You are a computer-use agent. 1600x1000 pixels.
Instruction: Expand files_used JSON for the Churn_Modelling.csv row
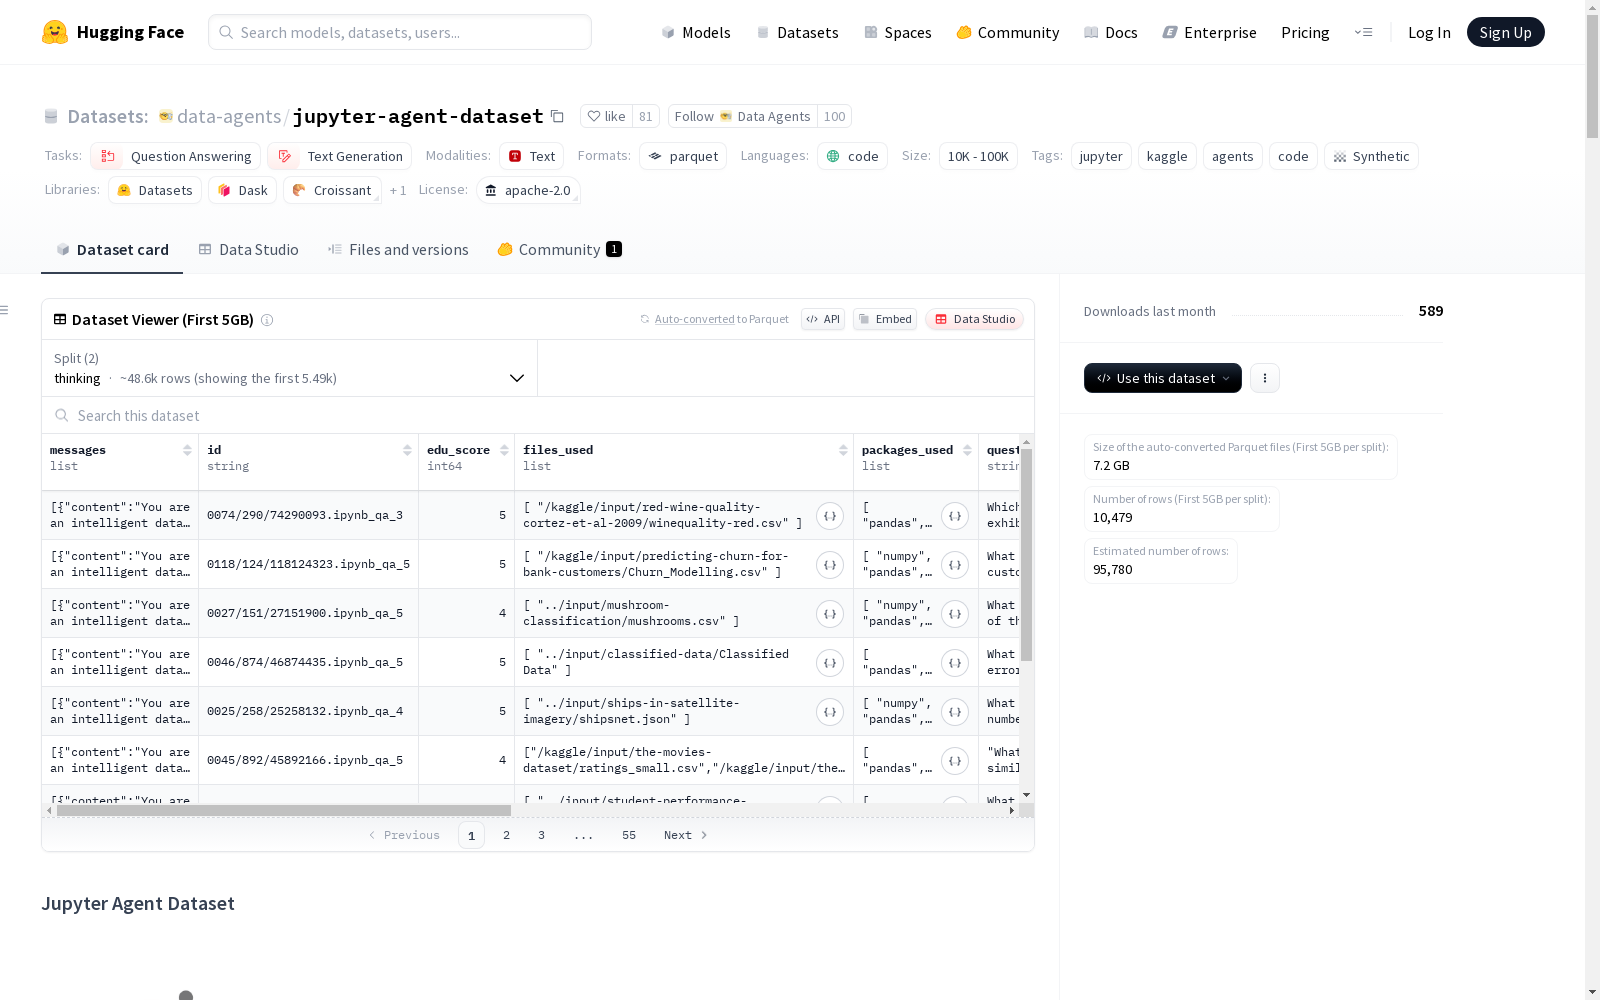click(830, 565)
